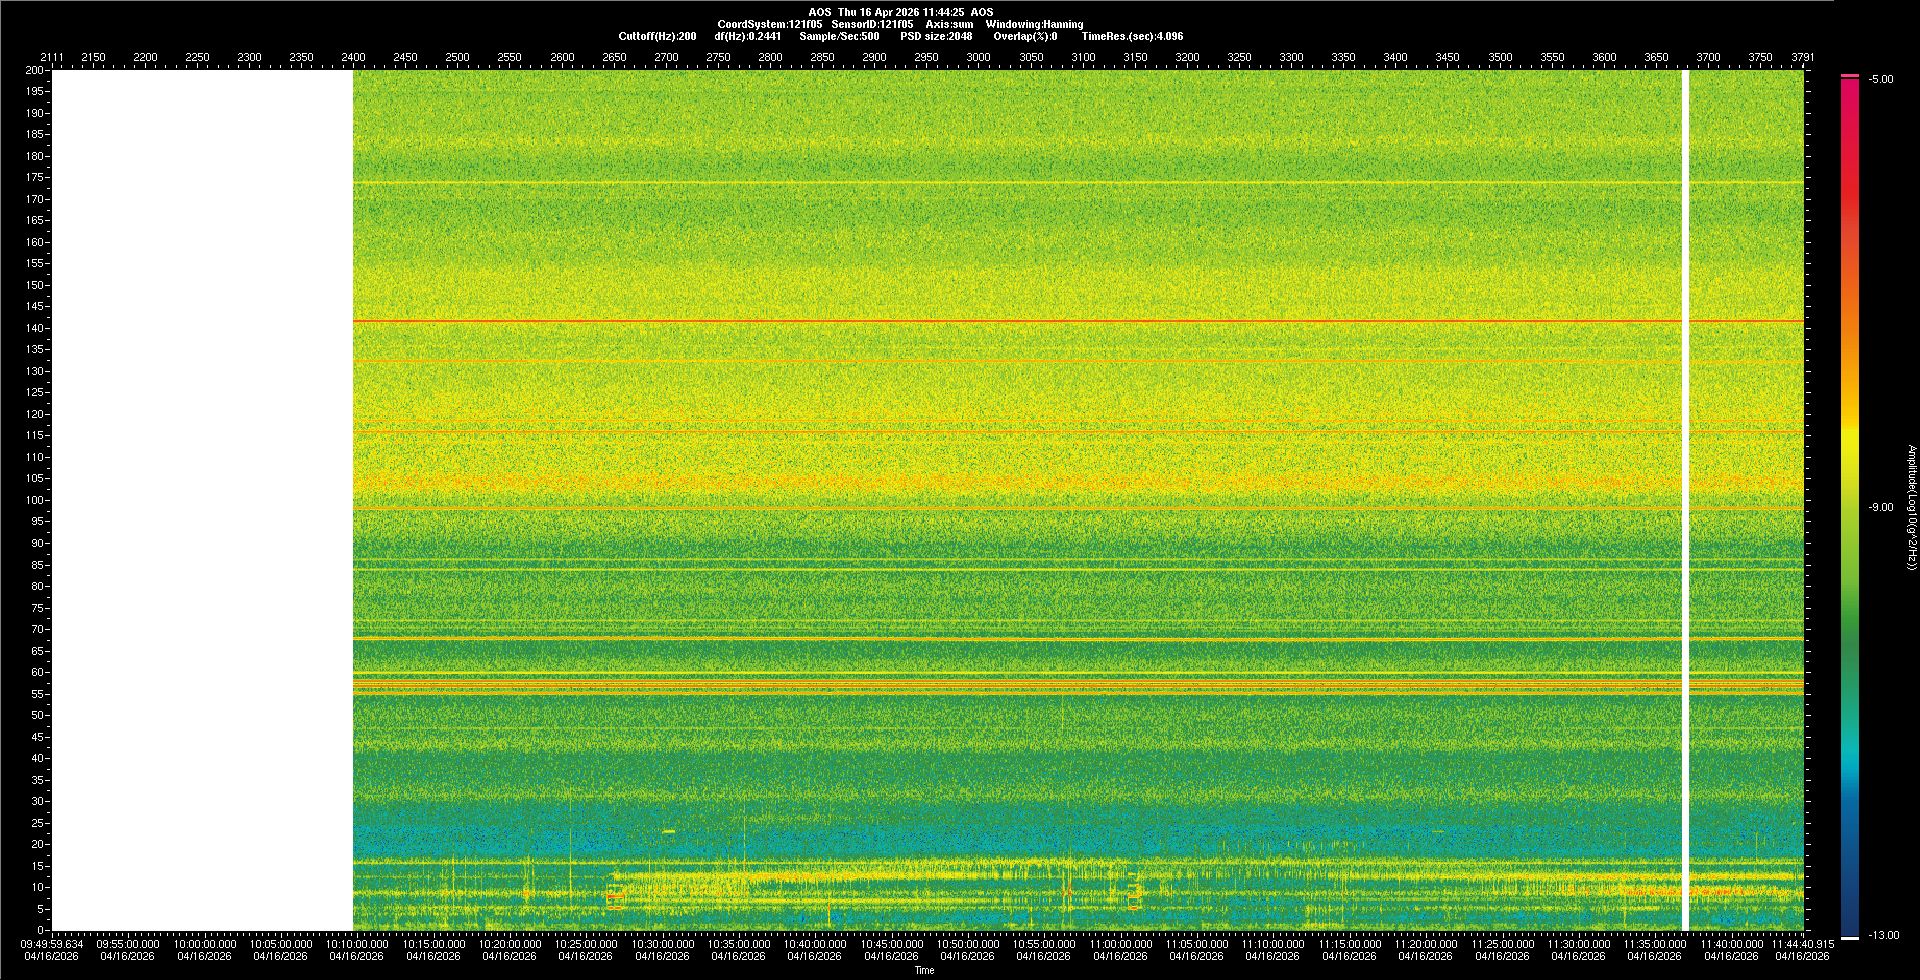Click the Sample/Sec:500 parameter text
This screenshot has width=1920, height=980.
coord(839,36)
